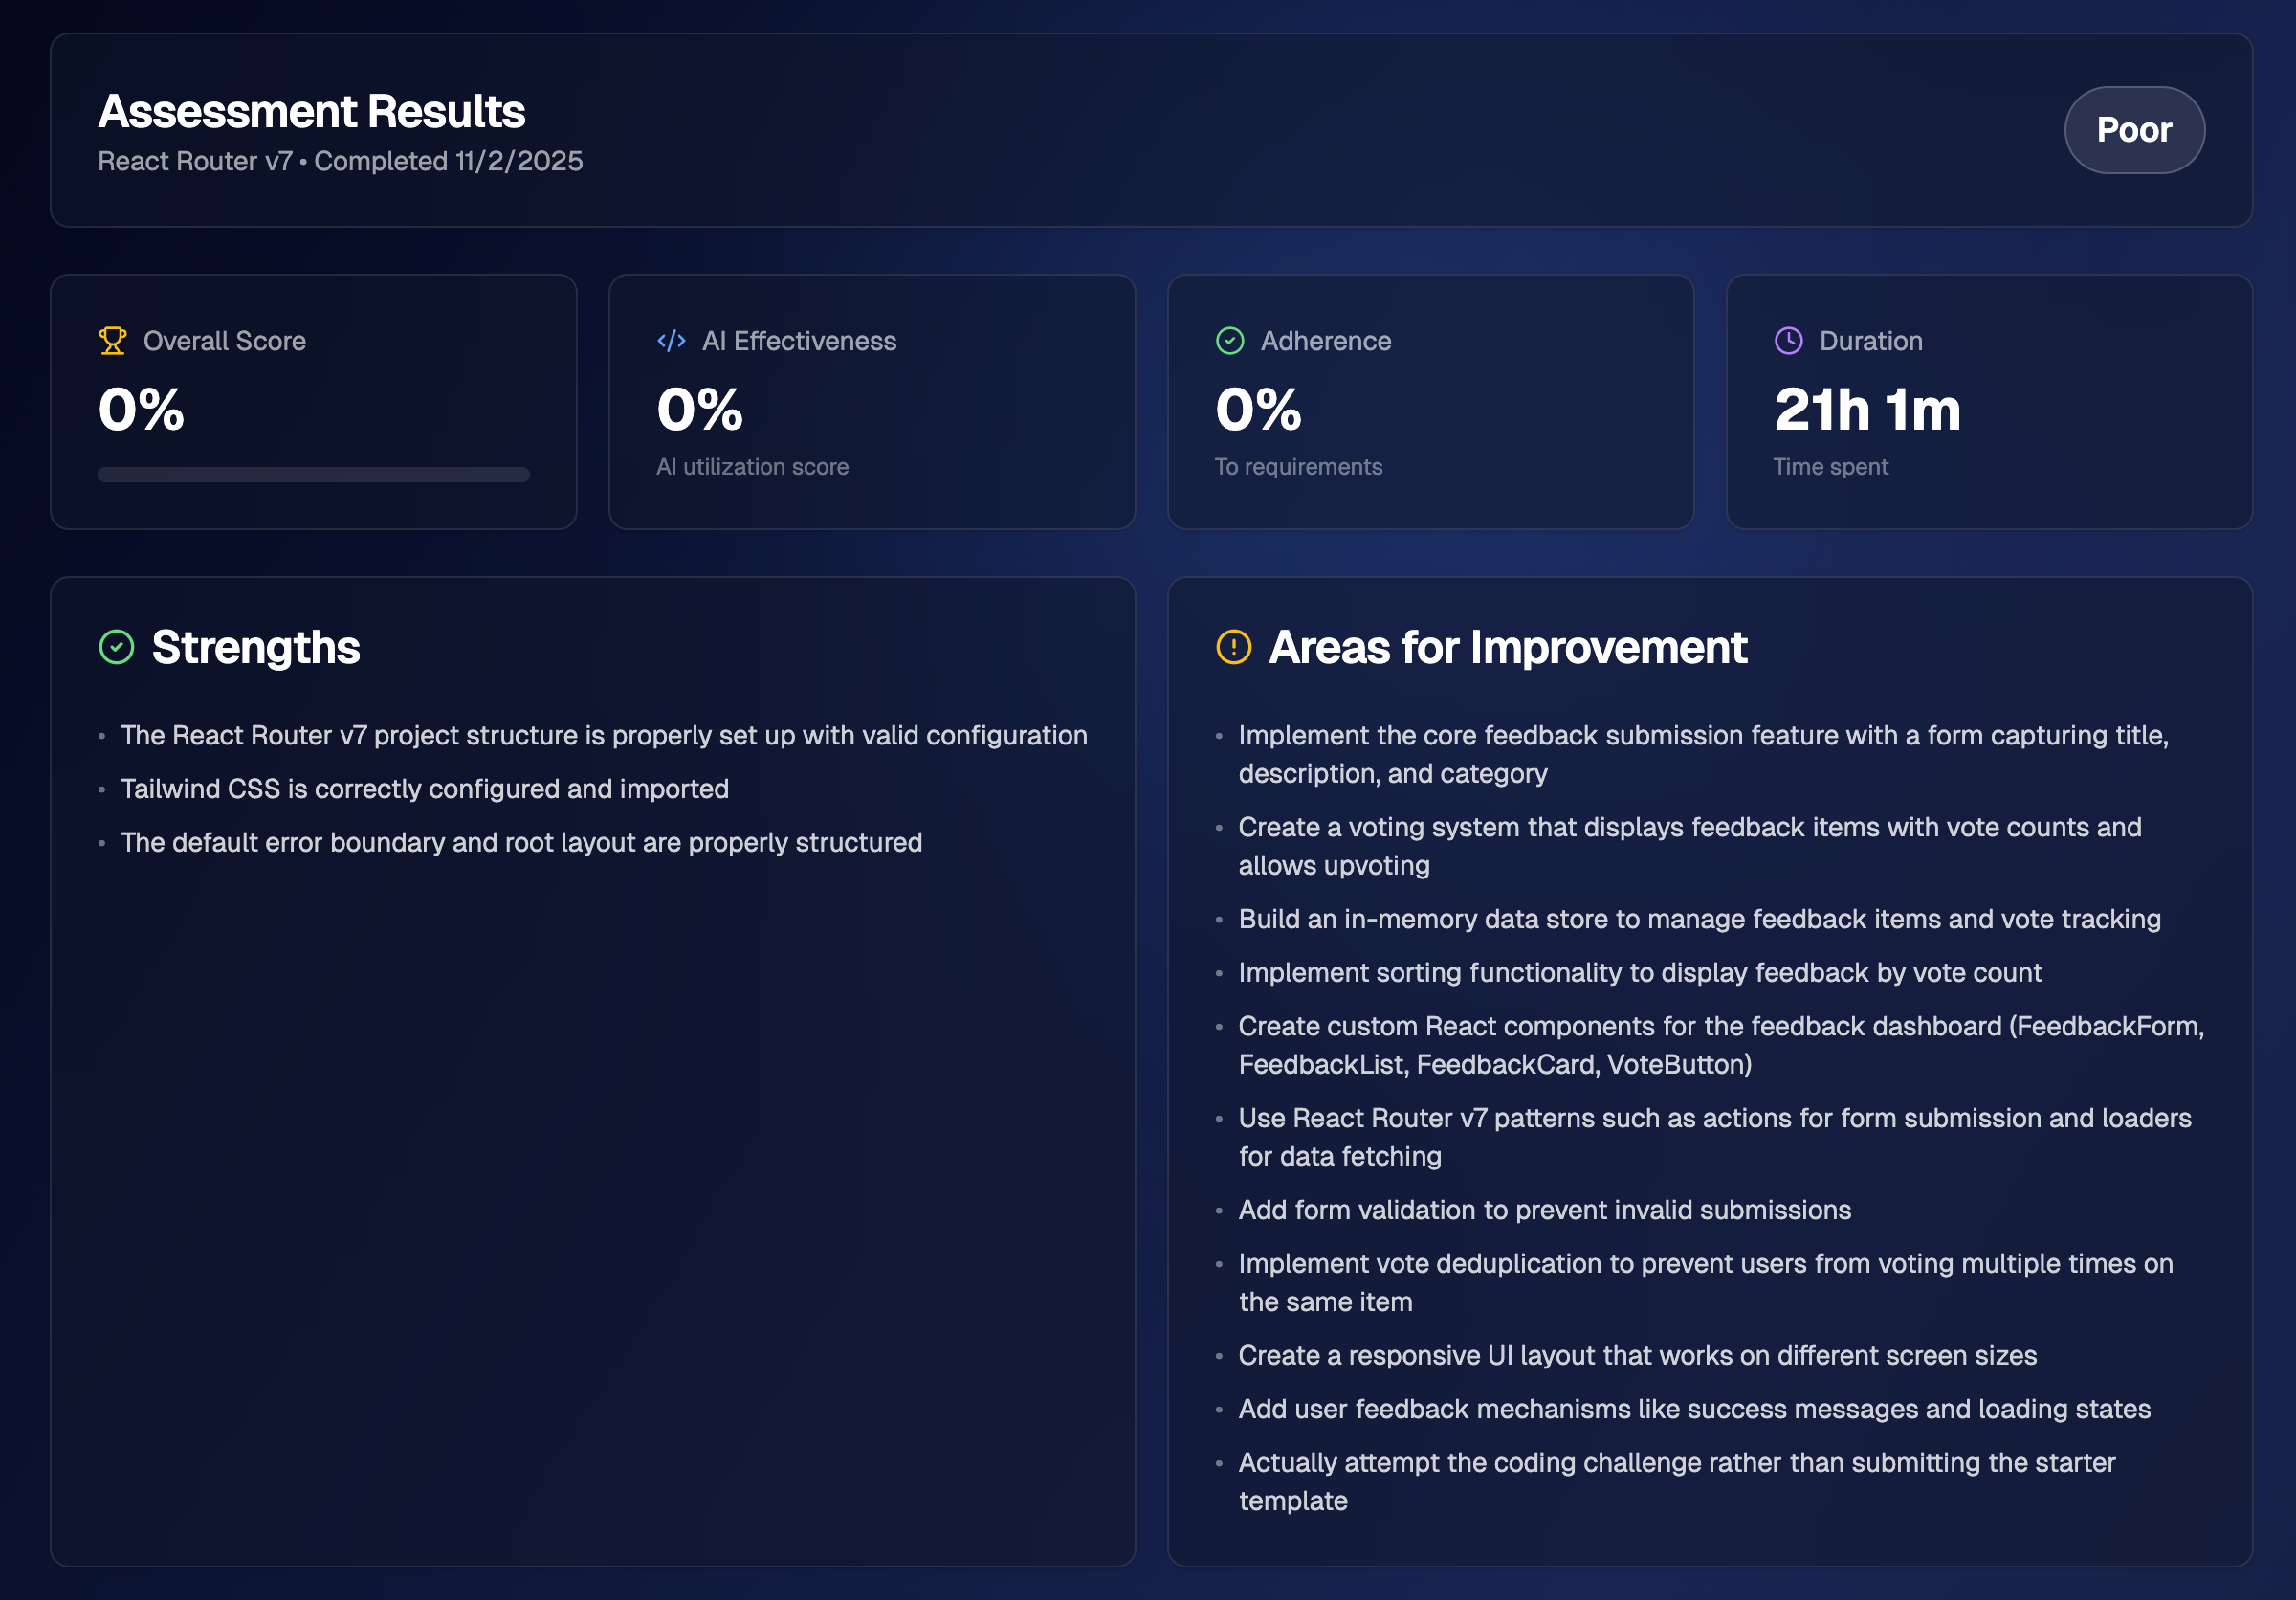Select the purple clock icon on the Duration card
The height and width of the screenshot is (1600, 2296).
tap(1787, 340)
